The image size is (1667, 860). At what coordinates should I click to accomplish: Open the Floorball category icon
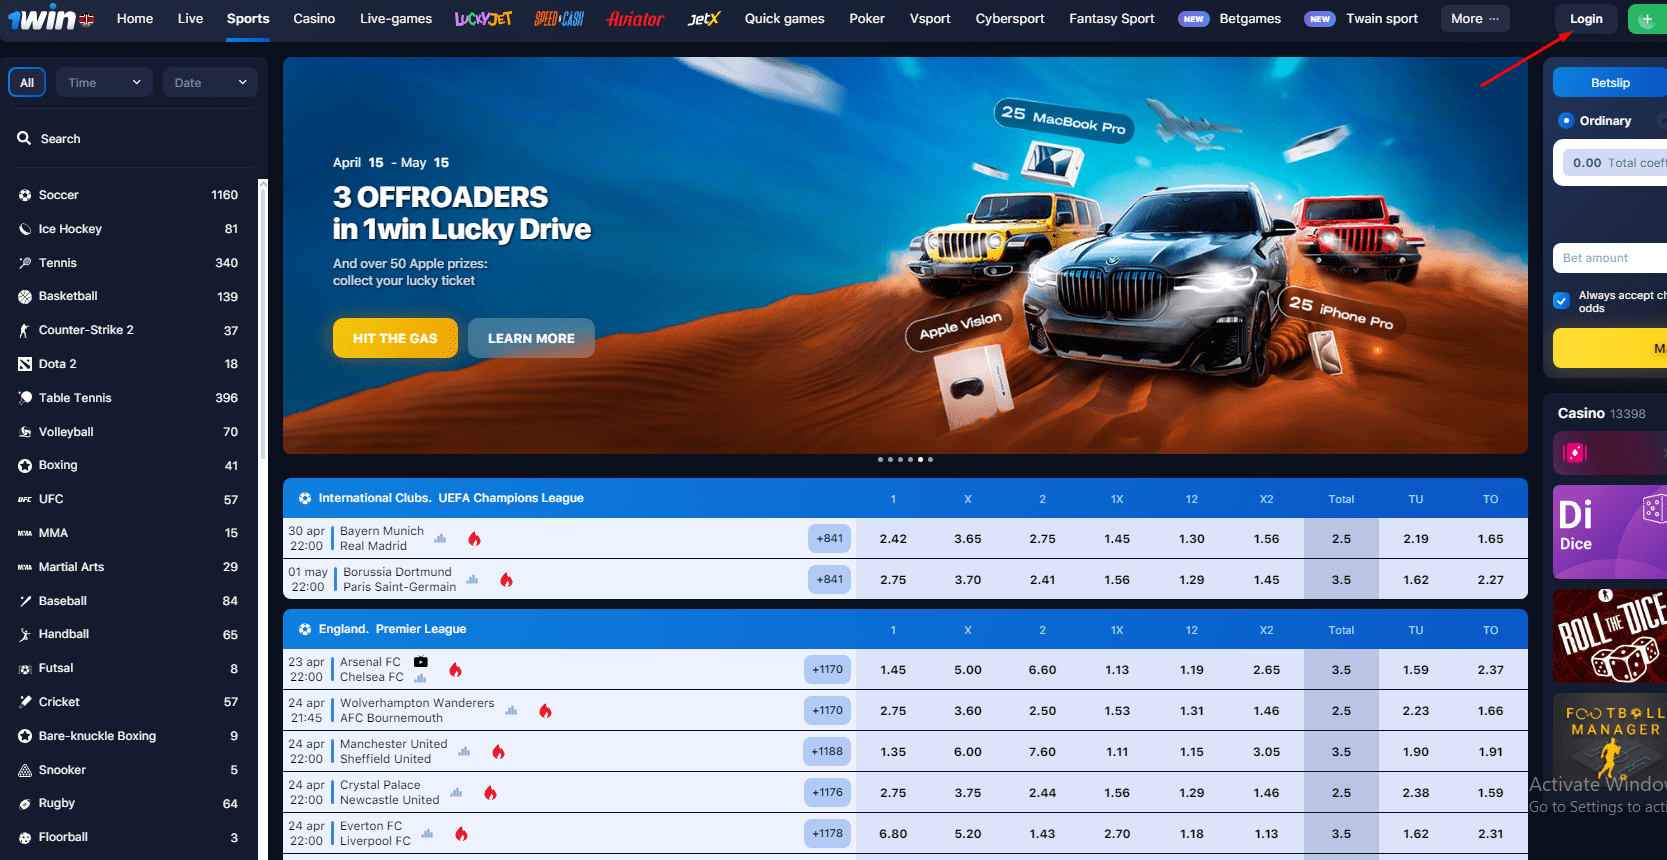click(25, 837)
